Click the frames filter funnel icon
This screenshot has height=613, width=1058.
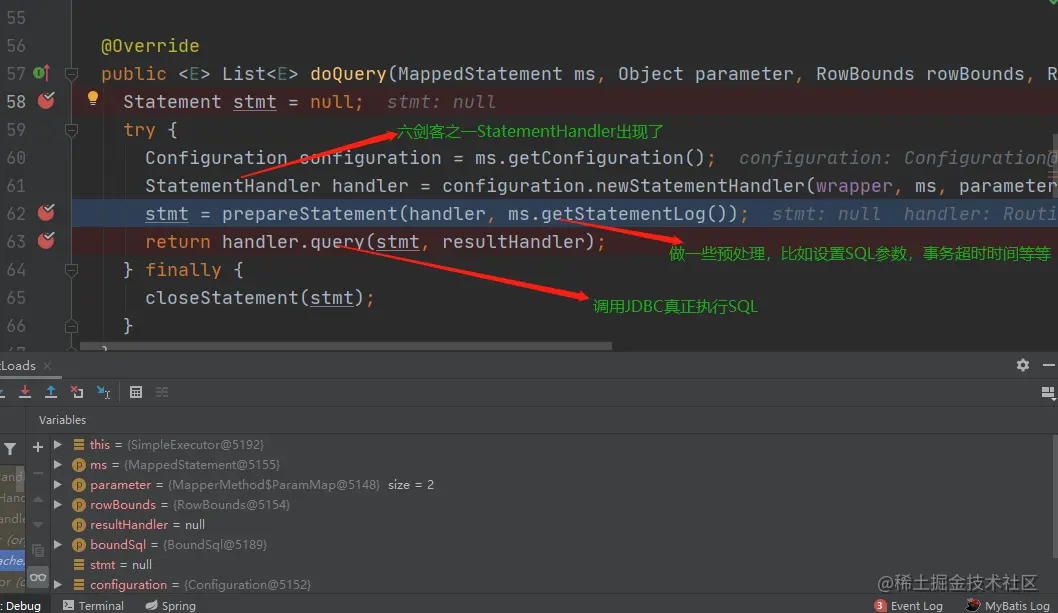coord(10,448)
